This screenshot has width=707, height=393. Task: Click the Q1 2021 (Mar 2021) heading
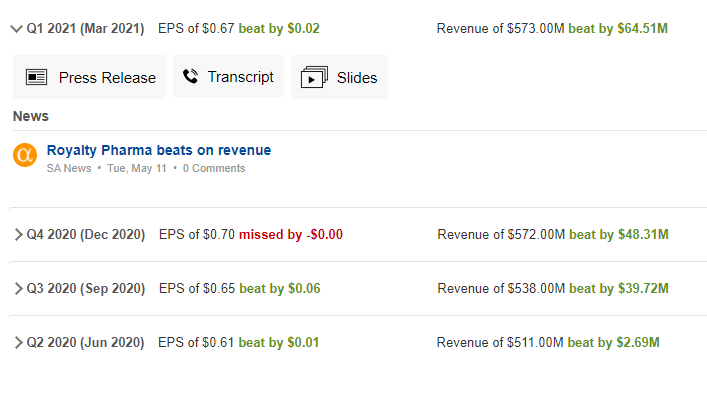85,28
